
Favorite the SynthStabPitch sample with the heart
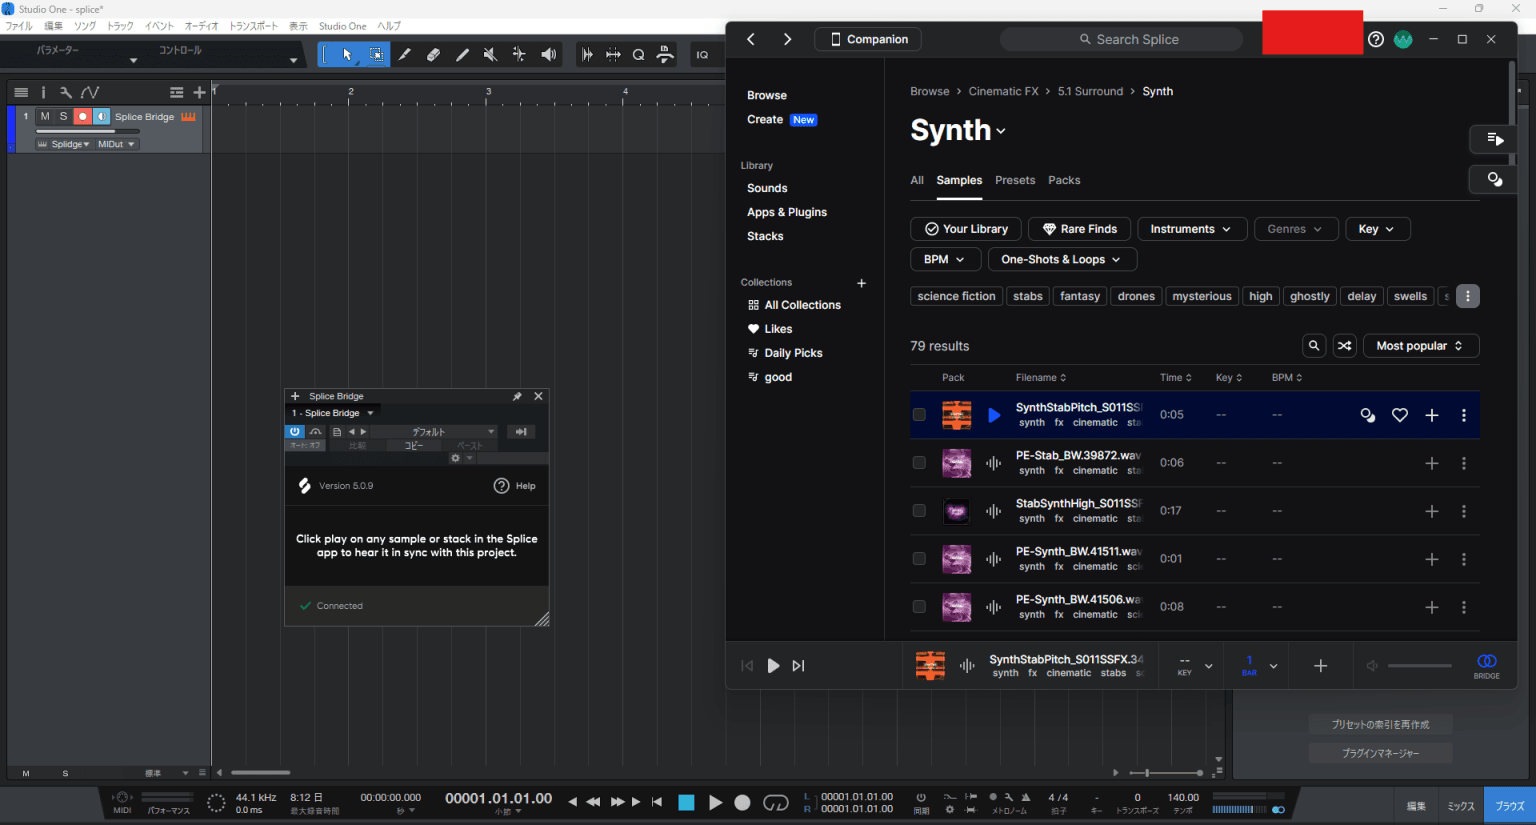coord(1399,414)
